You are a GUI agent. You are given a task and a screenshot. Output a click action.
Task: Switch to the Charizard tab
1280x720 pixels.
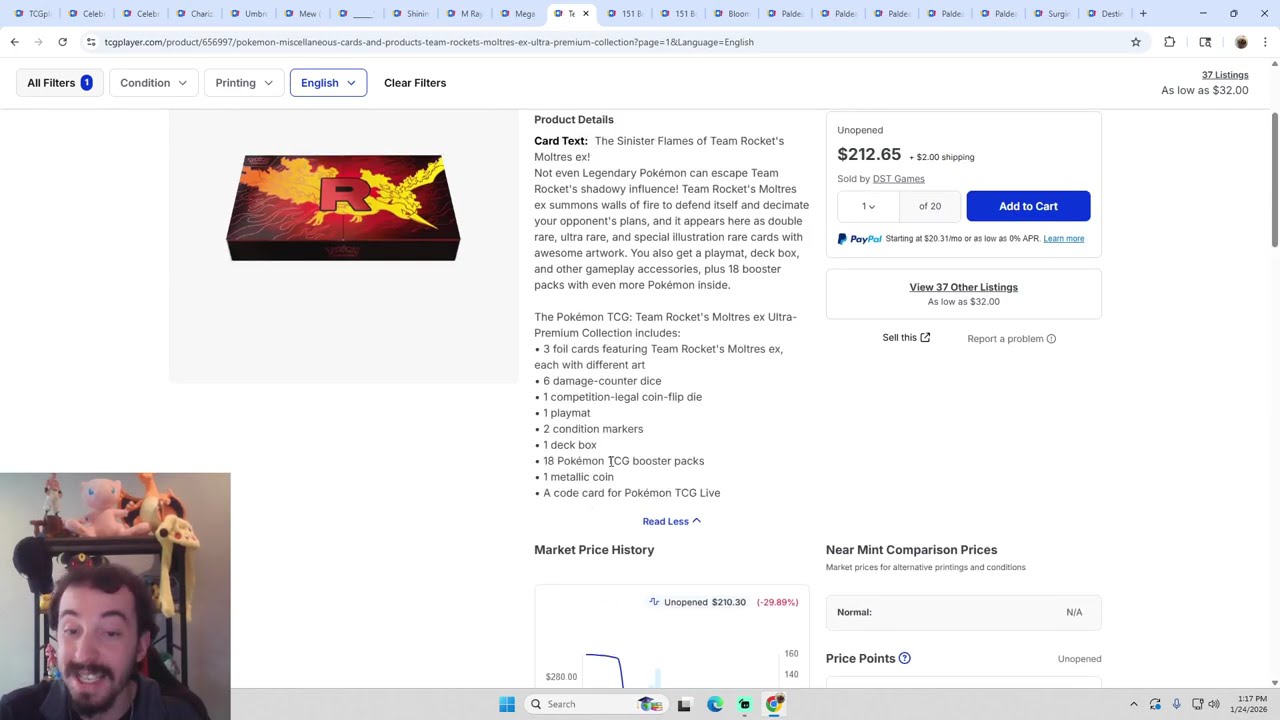coord(193,14)
